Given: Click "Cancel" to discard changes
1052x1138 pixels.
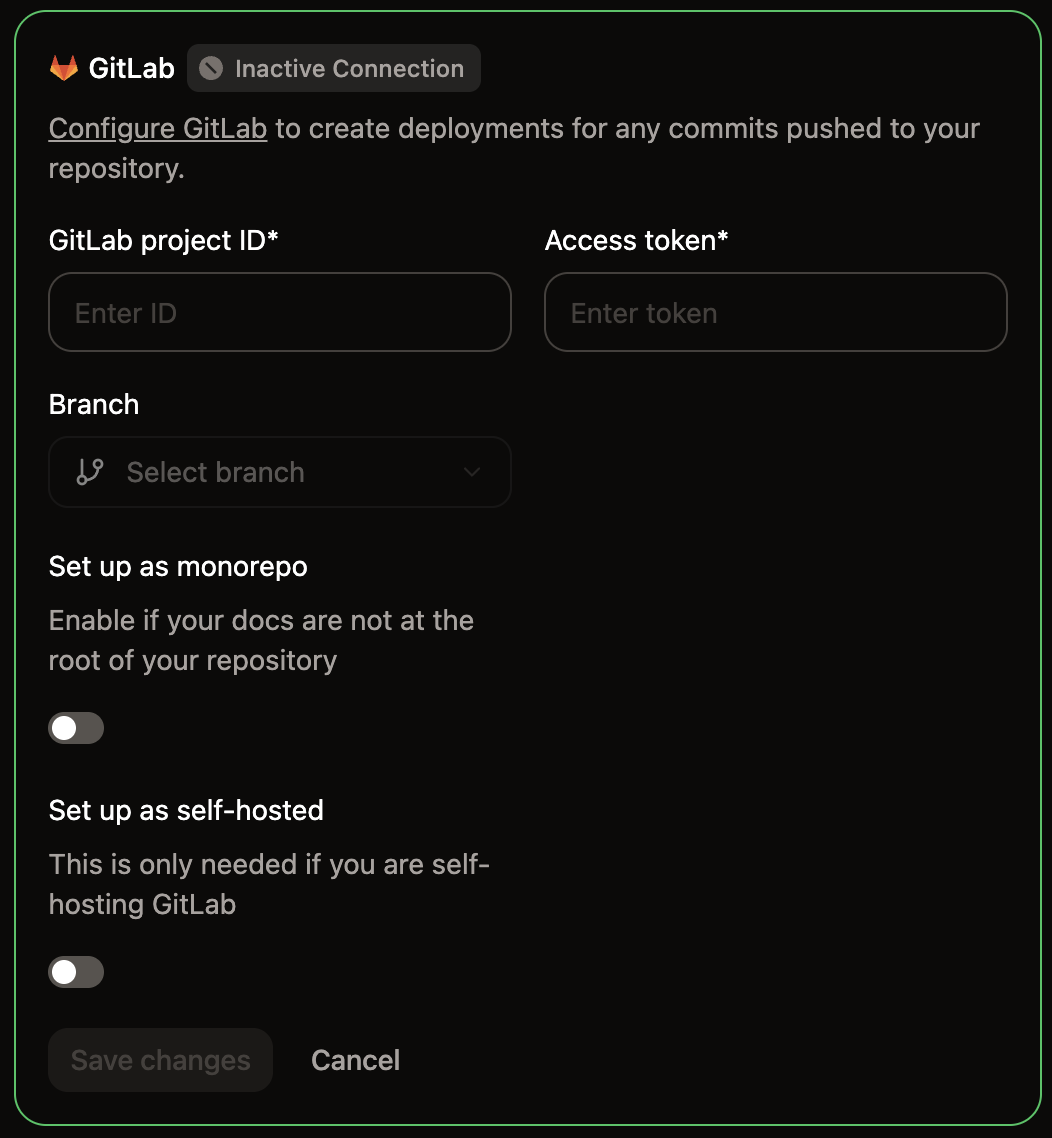Looking at the screenshot, I should tap(355, 1060).
